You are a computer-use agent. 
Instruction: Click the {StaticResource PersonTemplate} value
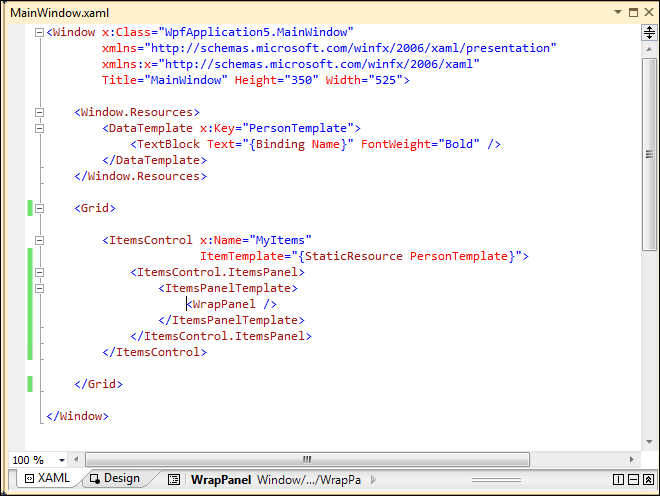point(407,256)
